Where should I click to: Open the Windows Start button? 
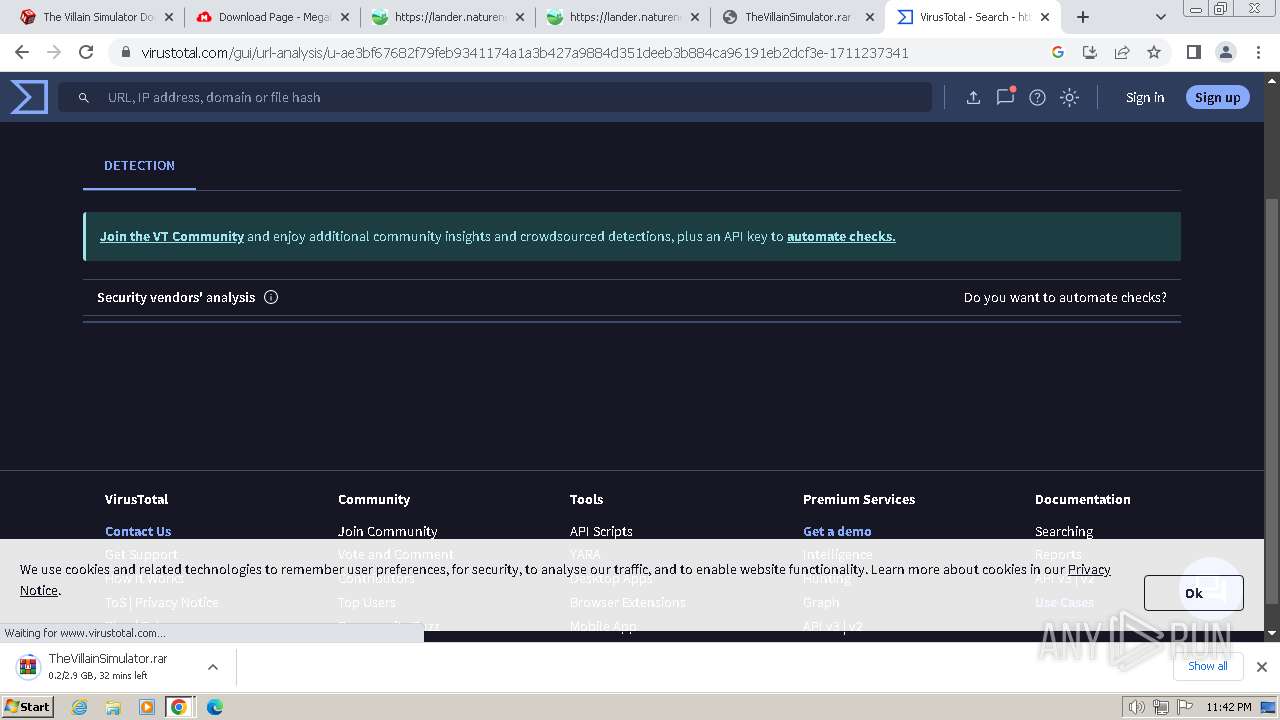28,706
